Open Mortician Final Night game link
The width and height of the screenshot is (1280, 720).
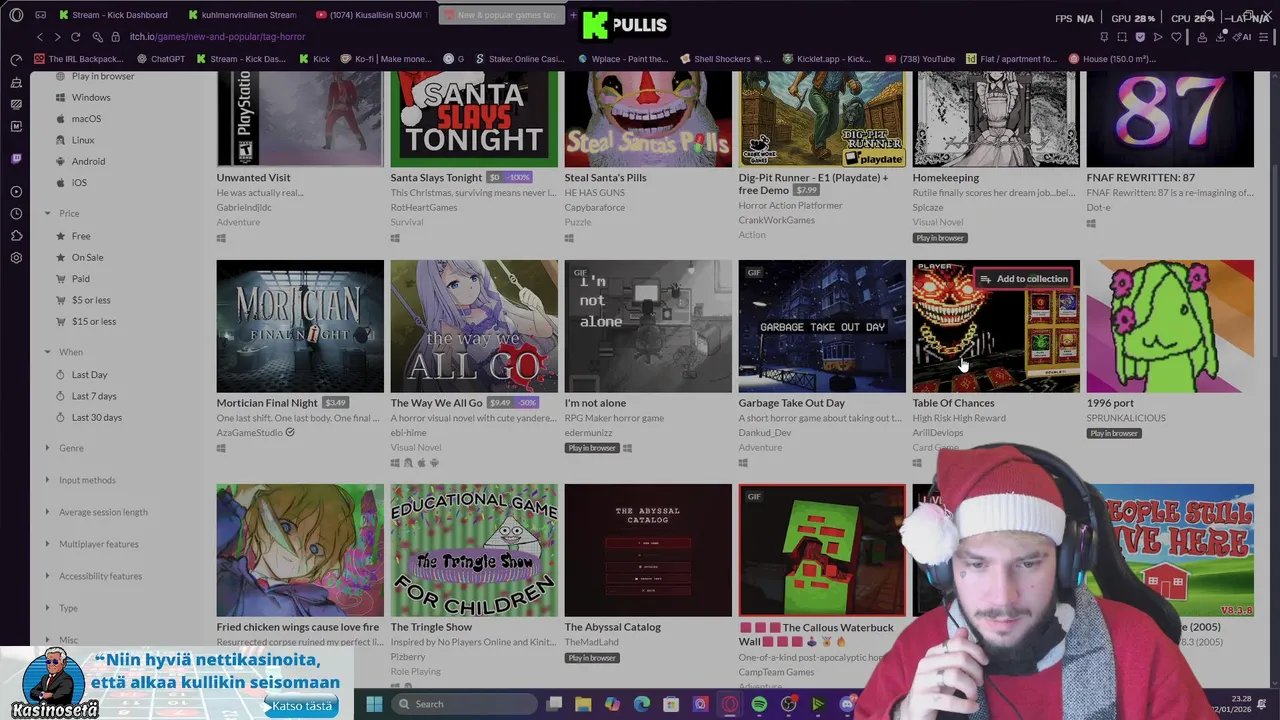pyautogui.click(x=267, y=403)
